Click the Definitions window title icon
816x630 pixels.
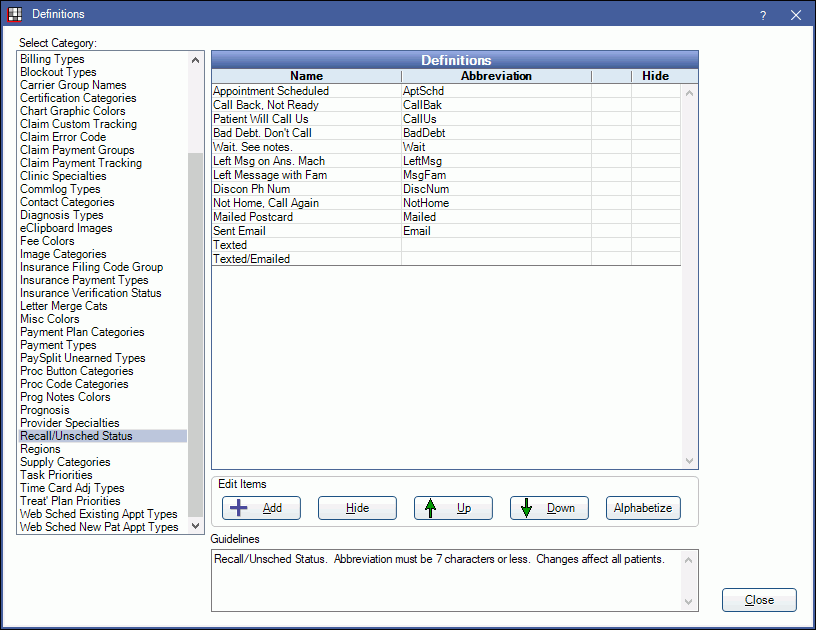15,14
